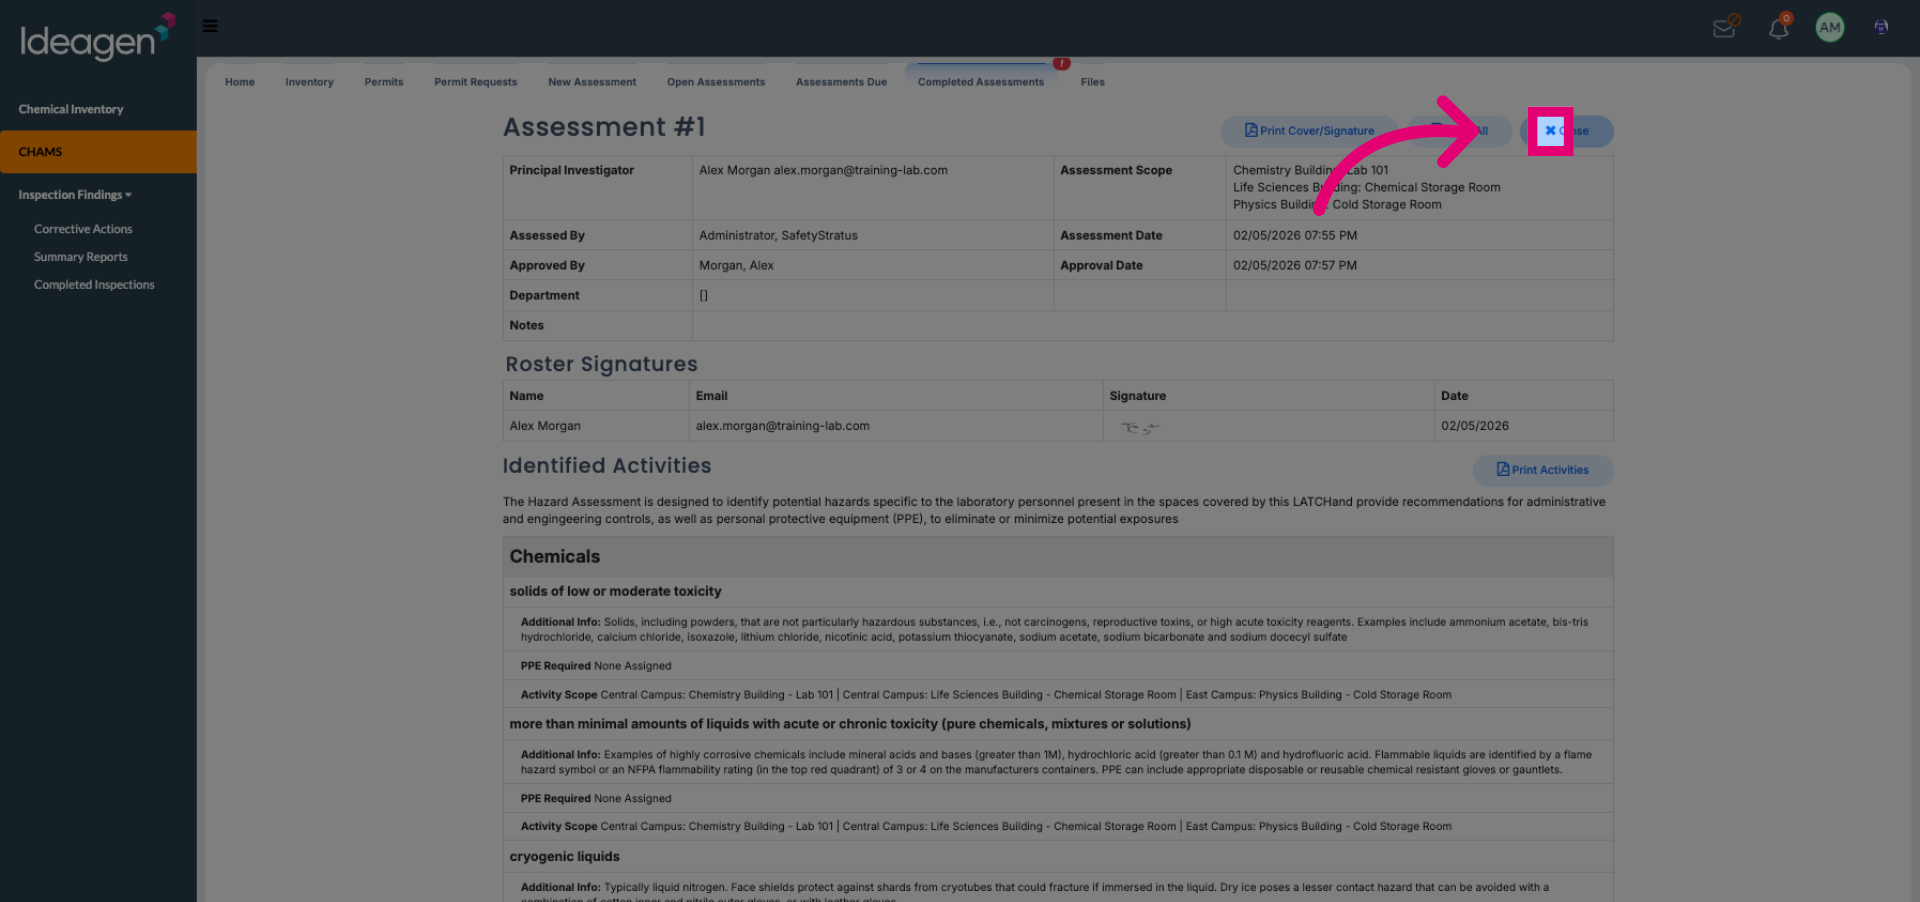
Task: Switch to the Inventory tab
Action: click(309, 82)
